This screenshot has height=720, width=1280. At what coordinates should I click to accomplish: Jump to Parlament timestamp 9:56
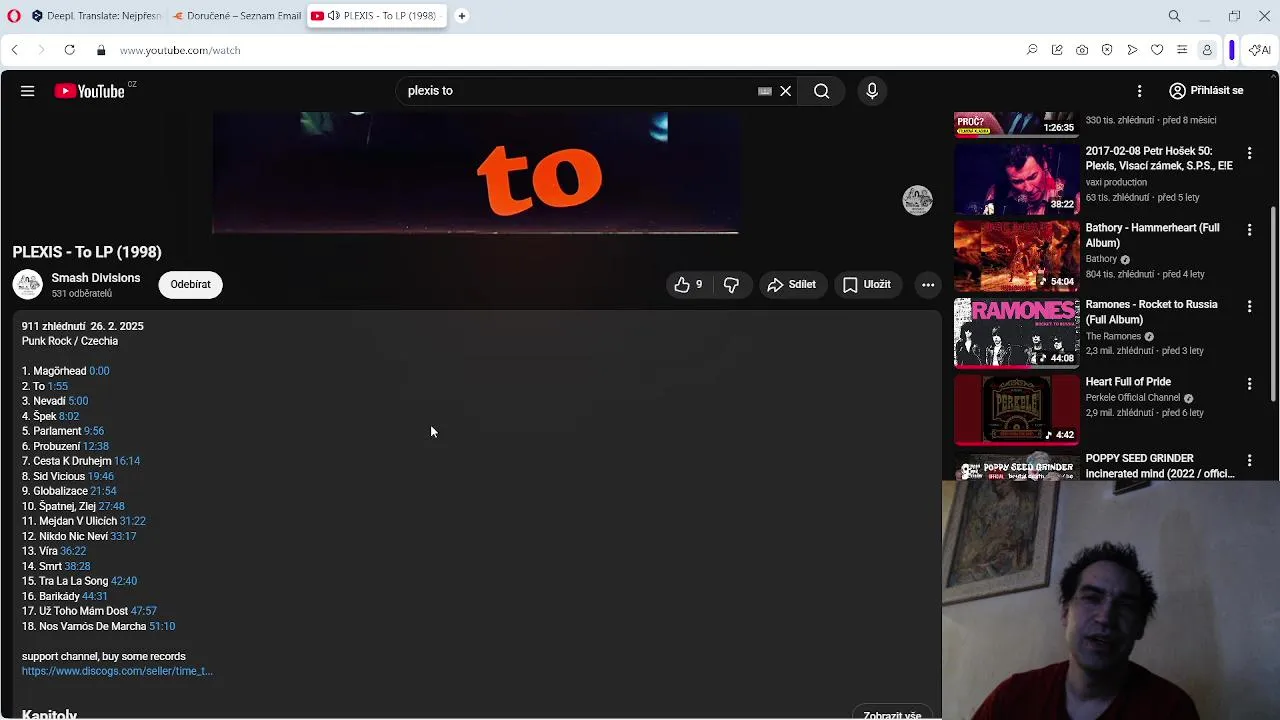tap(94, 431)
